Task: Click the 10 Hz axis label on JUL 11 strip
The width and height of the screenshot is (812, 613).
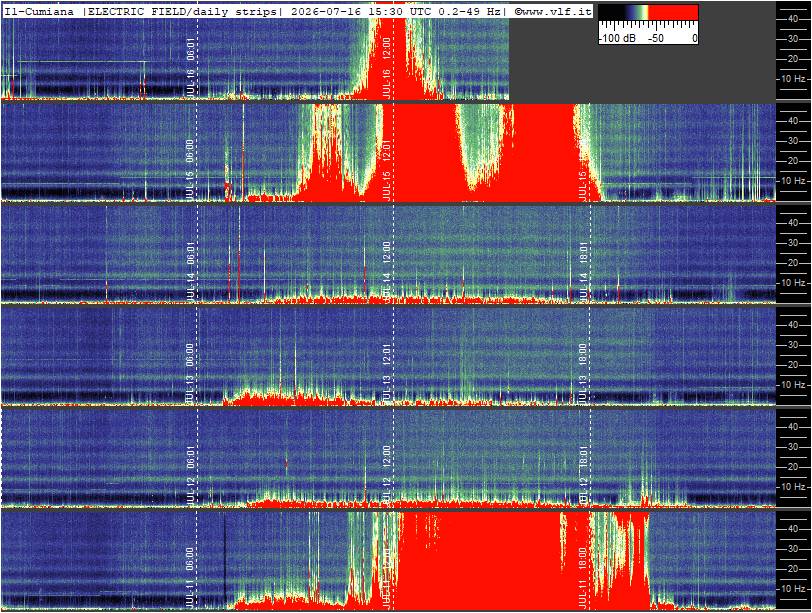Action: [x=794, y=589]
